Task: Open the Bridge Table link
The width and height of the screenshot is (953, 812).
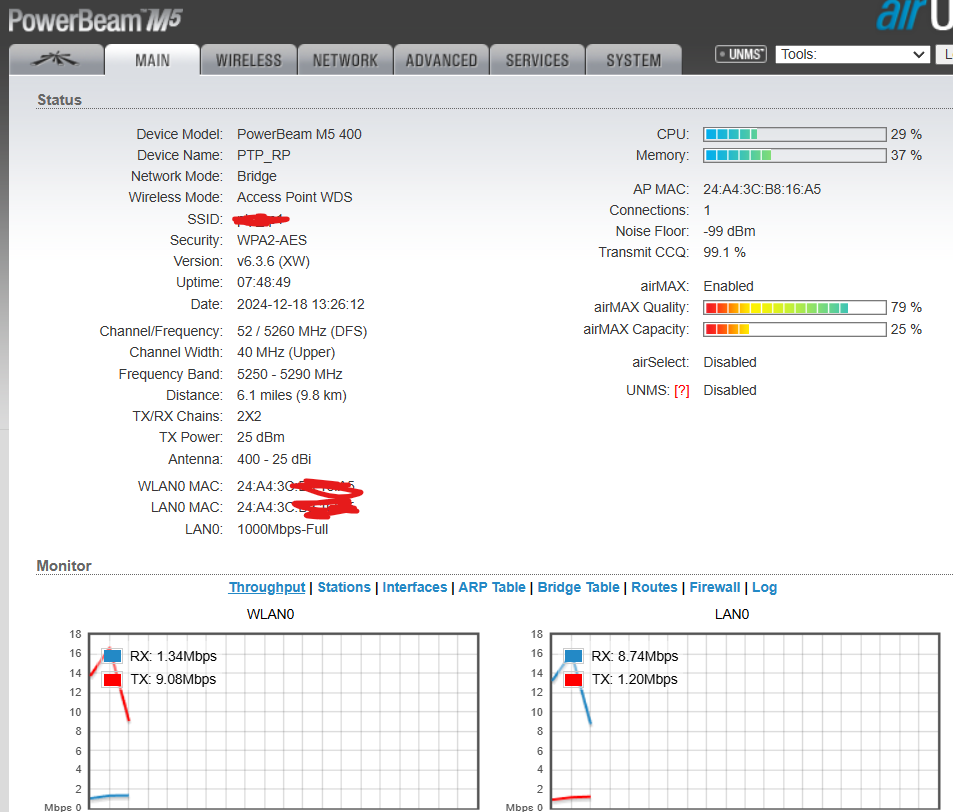Action: click(x=579, y=587)
